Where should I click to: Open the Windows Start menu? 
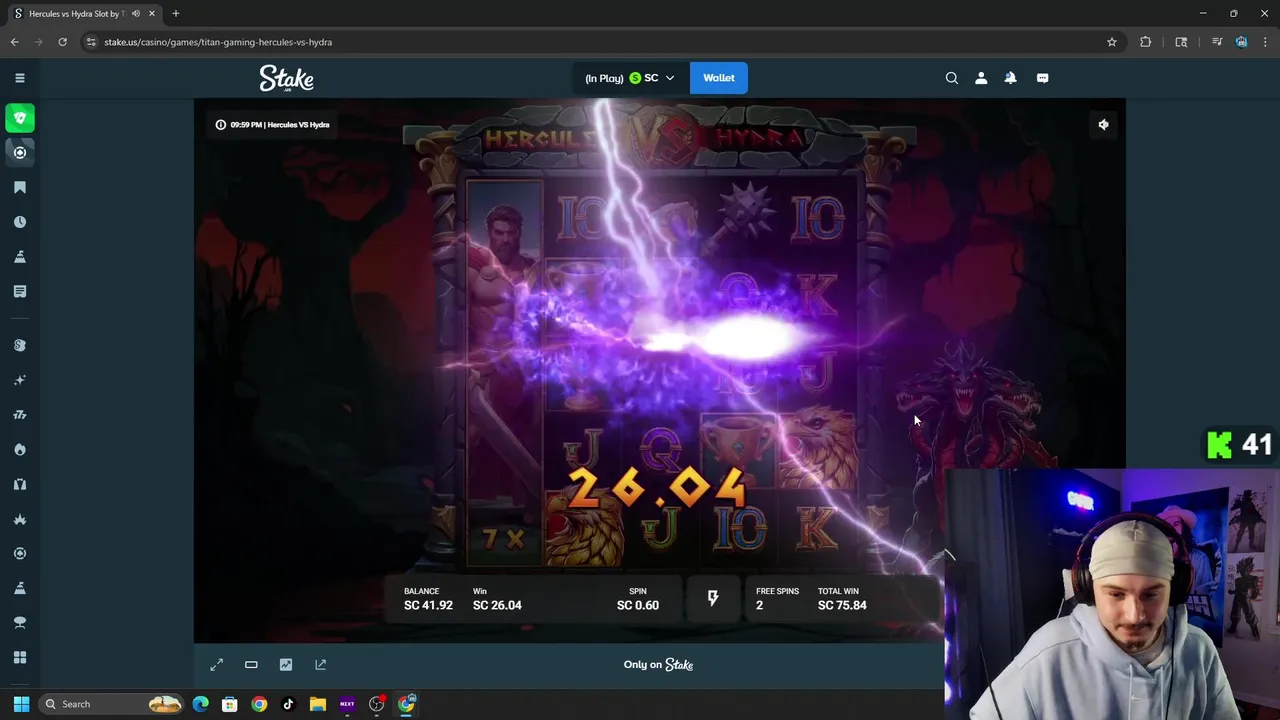[21, 704]
